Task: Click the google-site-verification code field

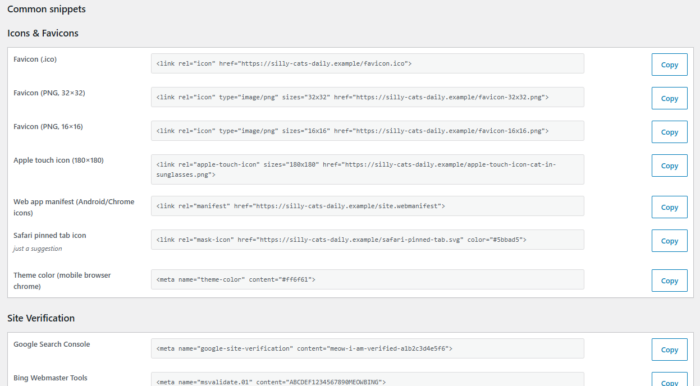Action: 367,349
